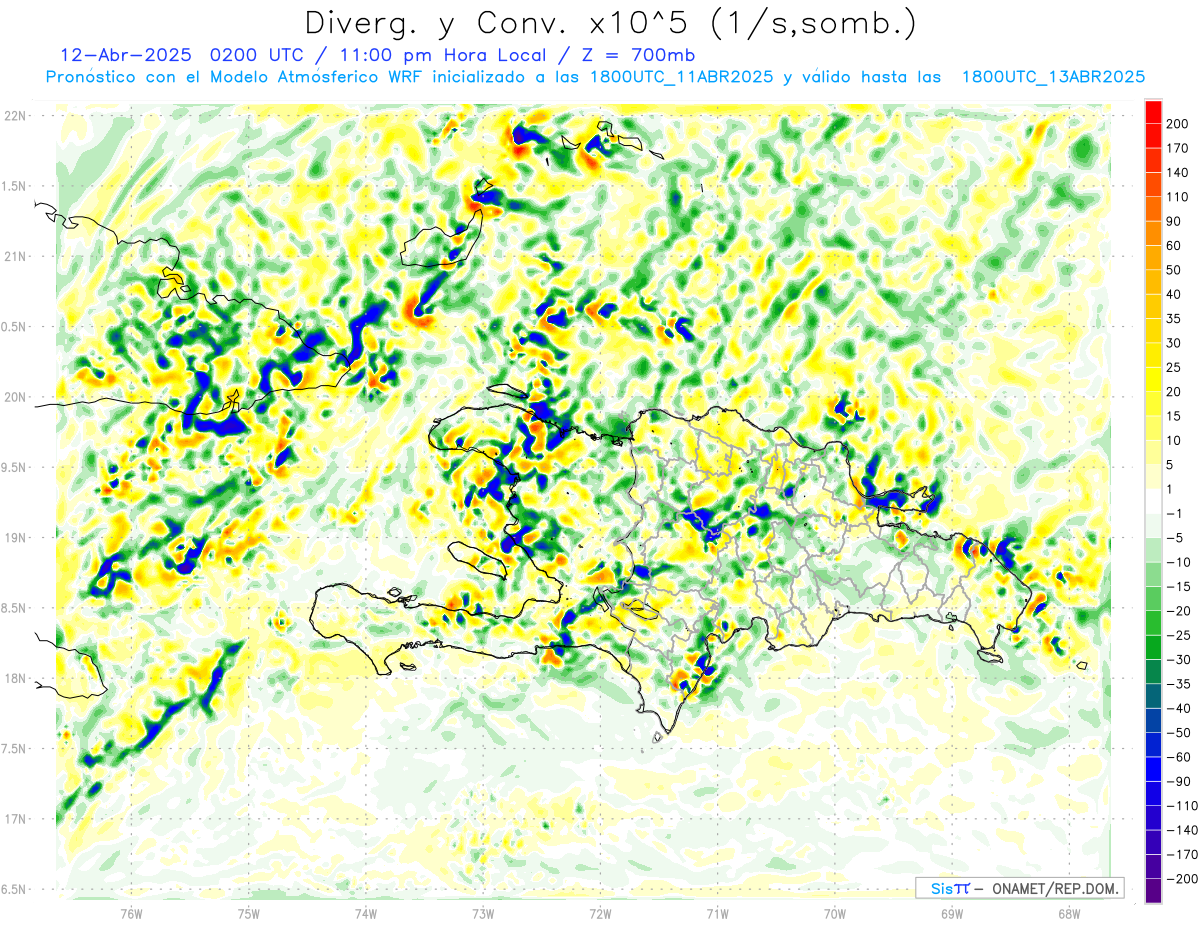The image size is (1200, 927).
Task: Click the '-60' colorbar label
Action: pos(1181,757)
